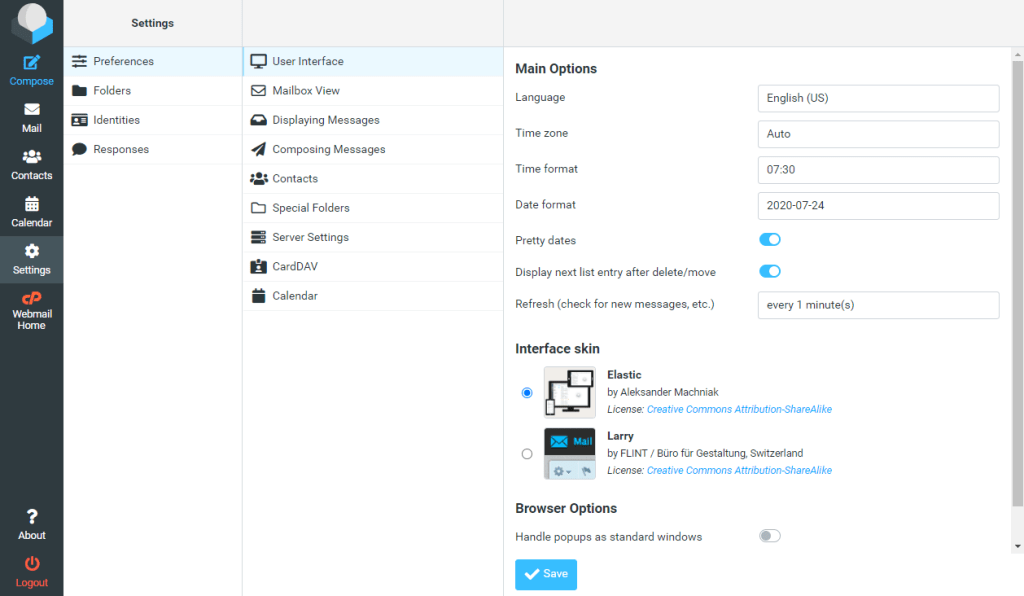The height and width of the screenshot is (596, 1024).
Task: Open the Folders settings section
Action: tap(112, 91)
